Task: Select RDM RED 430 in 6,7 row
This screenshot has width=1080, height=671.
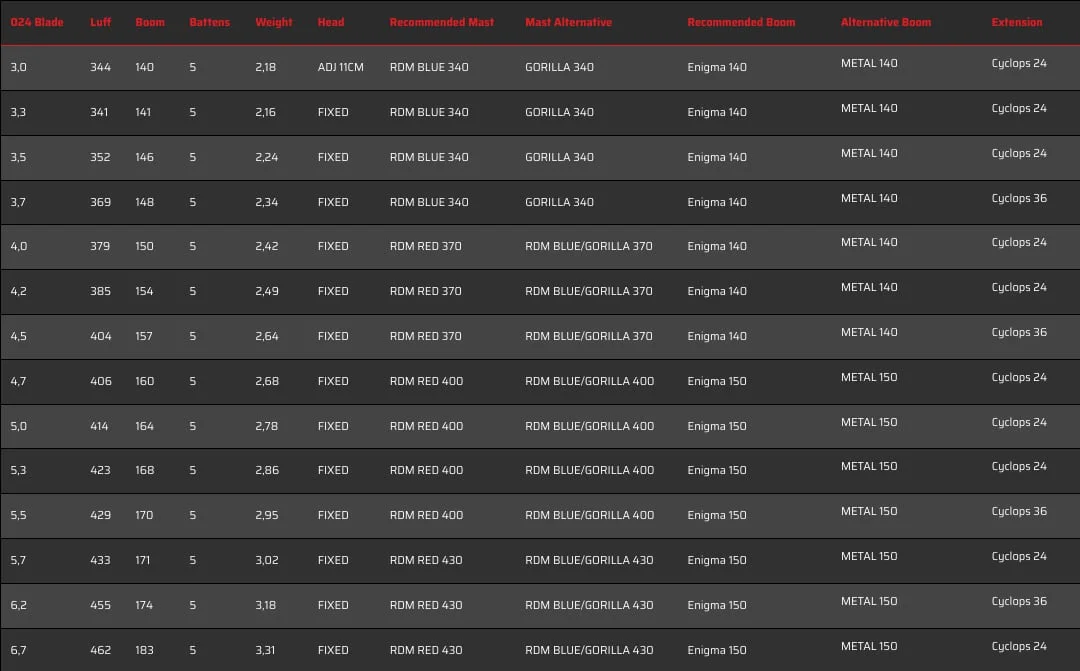Action: [x=426, y=650]
